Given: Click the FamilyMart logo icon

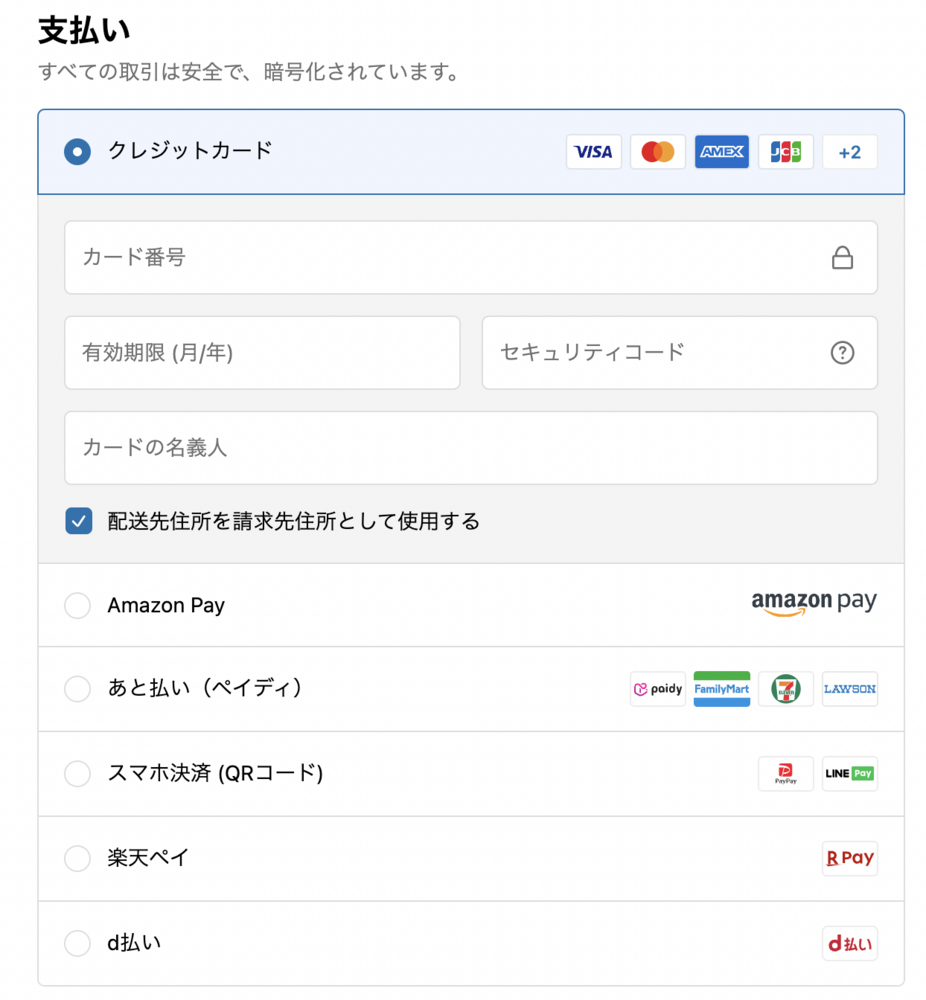Looking at the screenshot, I should pos(722,689).
